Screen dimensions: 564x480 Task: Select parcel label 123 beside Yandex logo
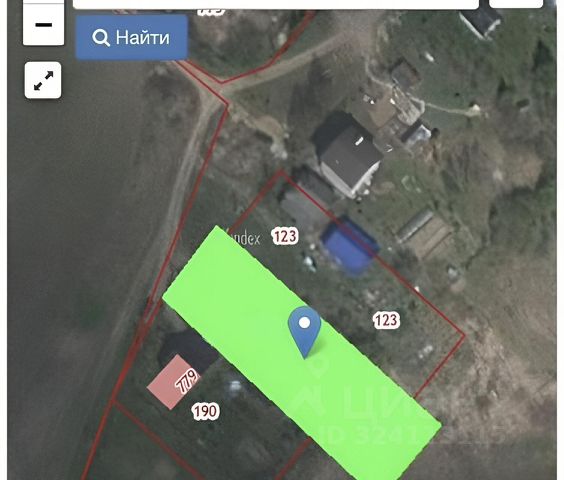point(285,236)
